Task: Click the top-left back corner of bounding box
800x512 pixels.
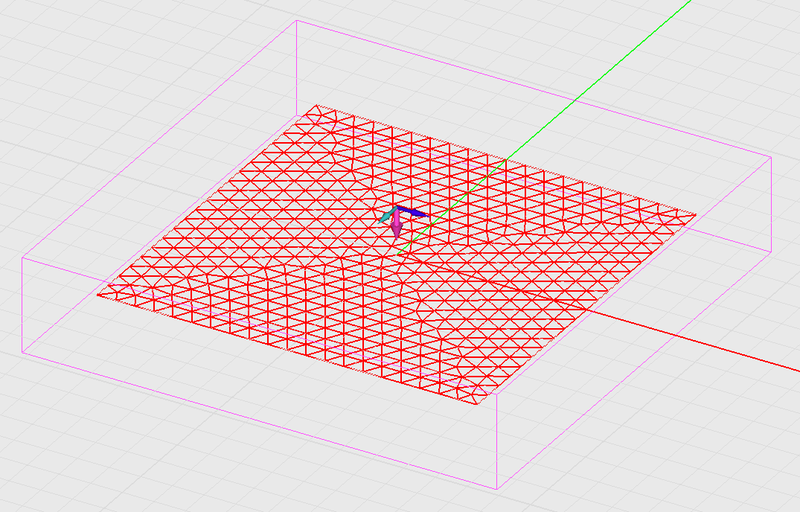Action: (x=299, y=20)
